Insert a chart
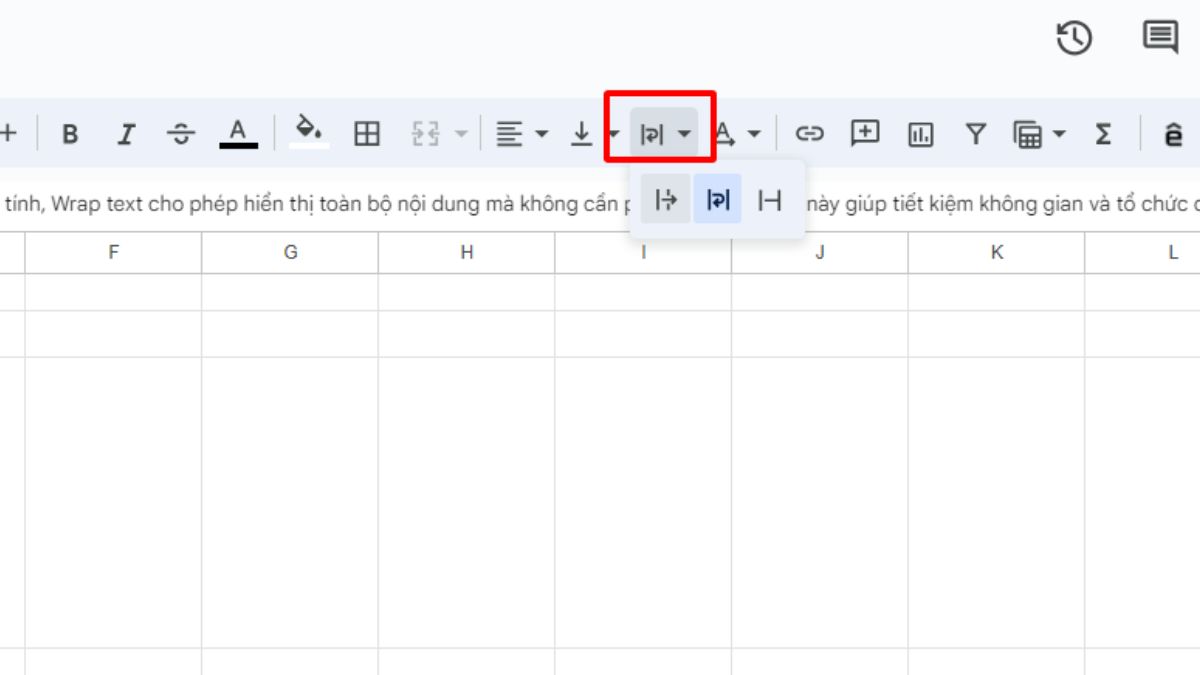Viewport: 1200px width, 675px height. tap(922, 133)
